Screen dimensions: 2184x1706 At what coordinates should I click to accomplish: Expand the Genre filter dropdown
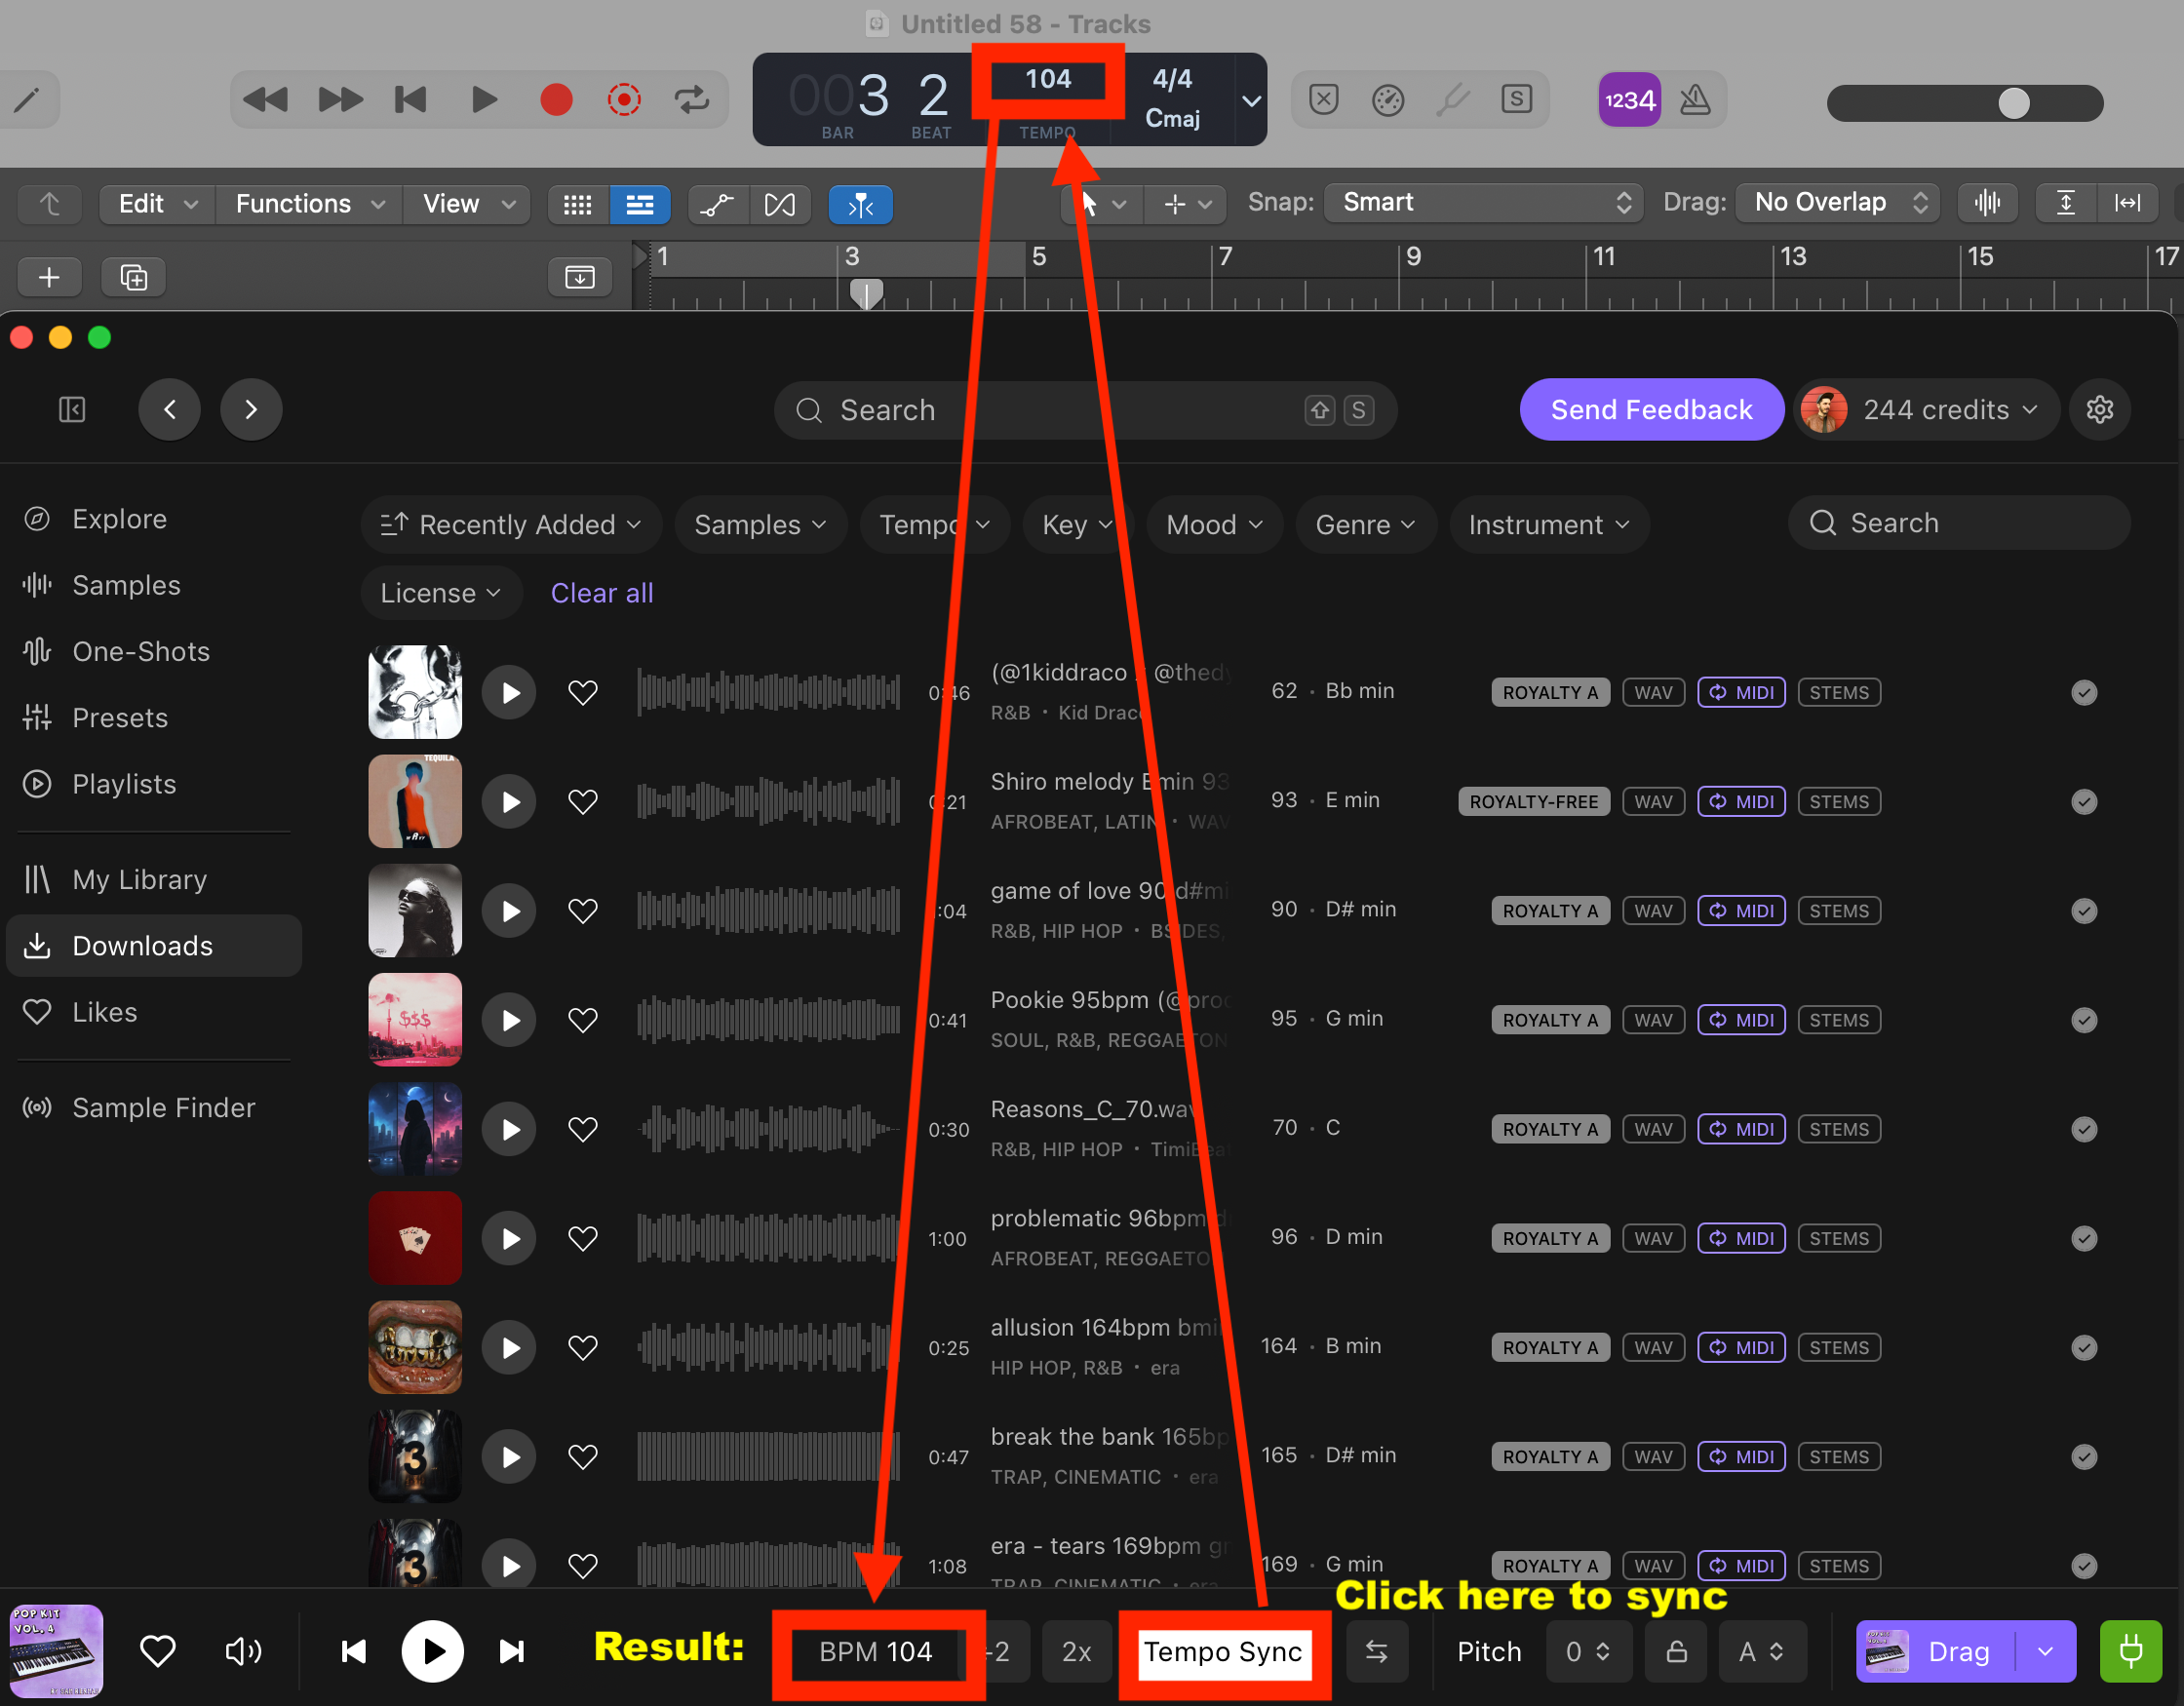[1364, 525]
